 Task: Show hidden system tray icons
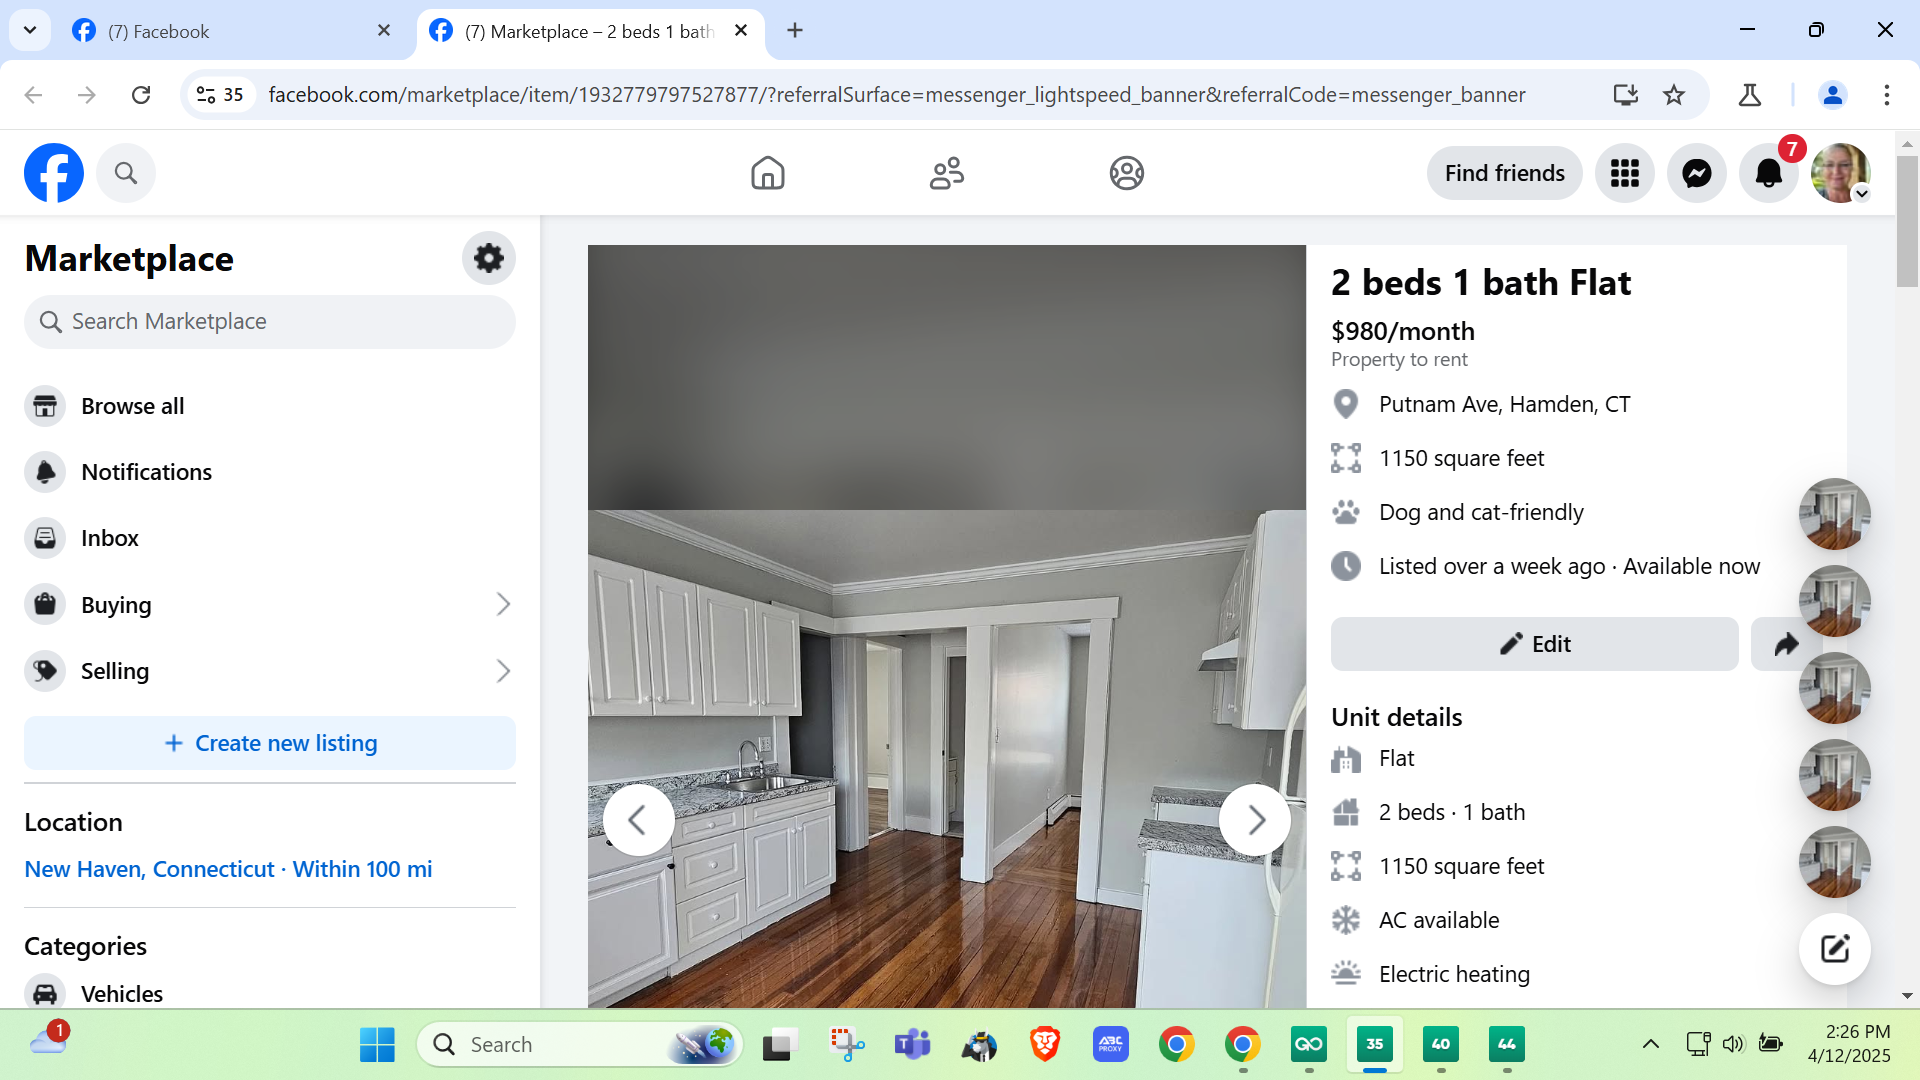click(x=1651, y=1045)
